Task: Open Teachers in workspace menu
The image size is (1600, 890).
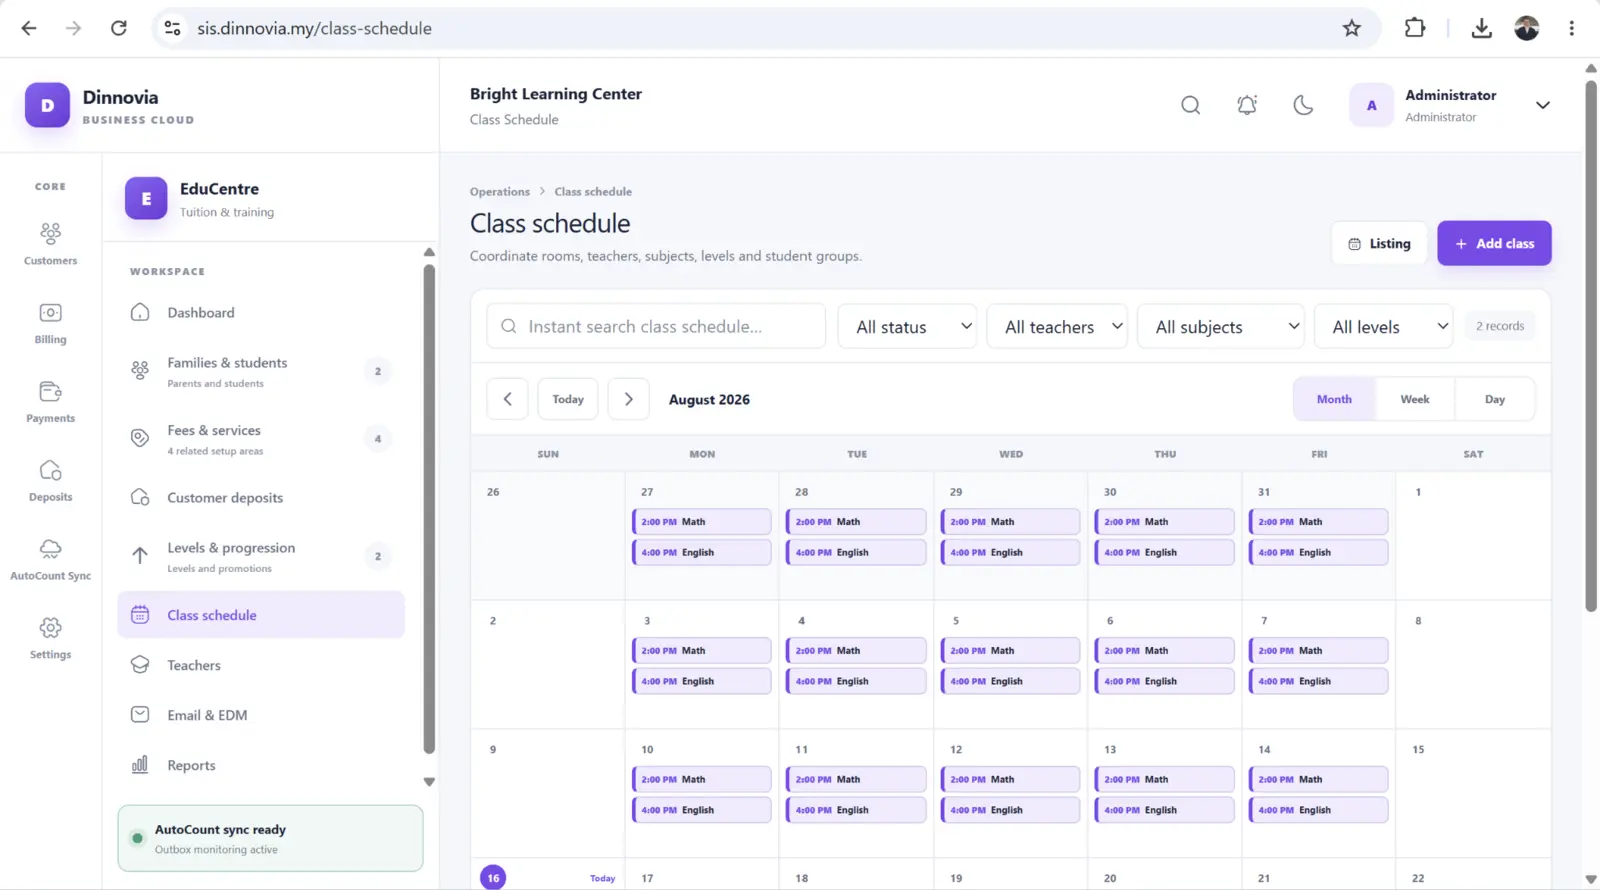Action: pyautogui.click(x=261, y=665)
